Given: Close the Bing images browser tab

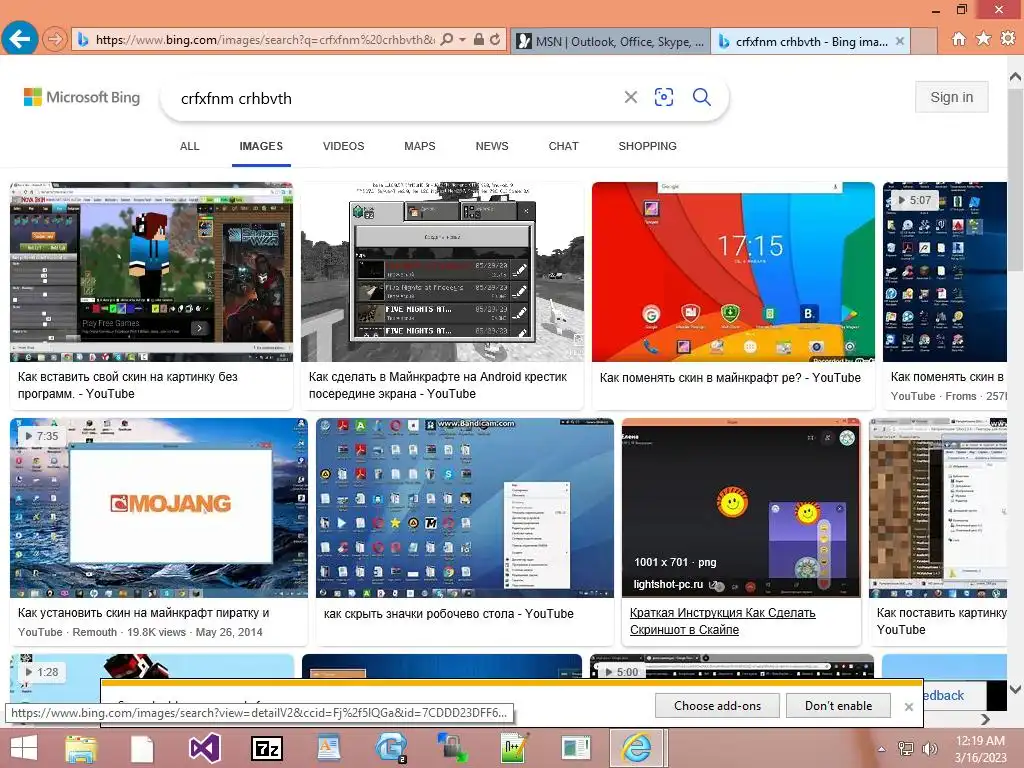Looking at the screenshot, I should 900,41.
